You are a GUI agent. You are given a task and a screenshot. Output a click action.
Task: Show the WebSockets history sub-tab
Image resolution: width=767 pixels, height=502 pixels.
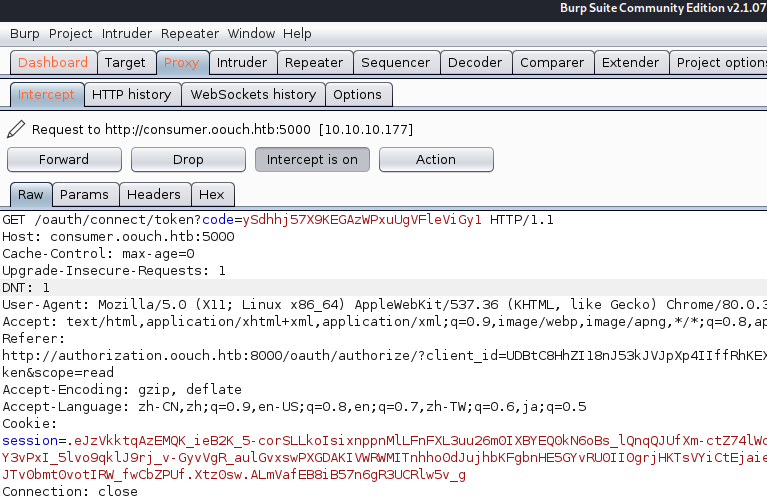[x=253, y=94]
